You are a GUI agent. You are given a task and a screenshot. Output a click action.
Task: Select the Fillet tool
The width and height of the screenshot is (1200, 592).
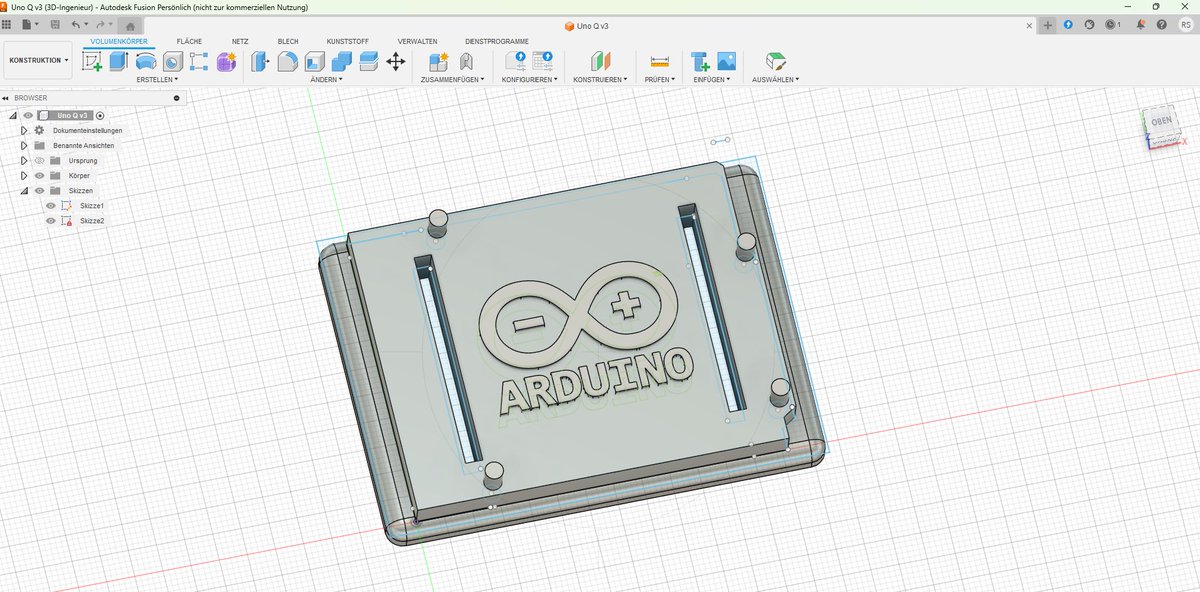287,61
